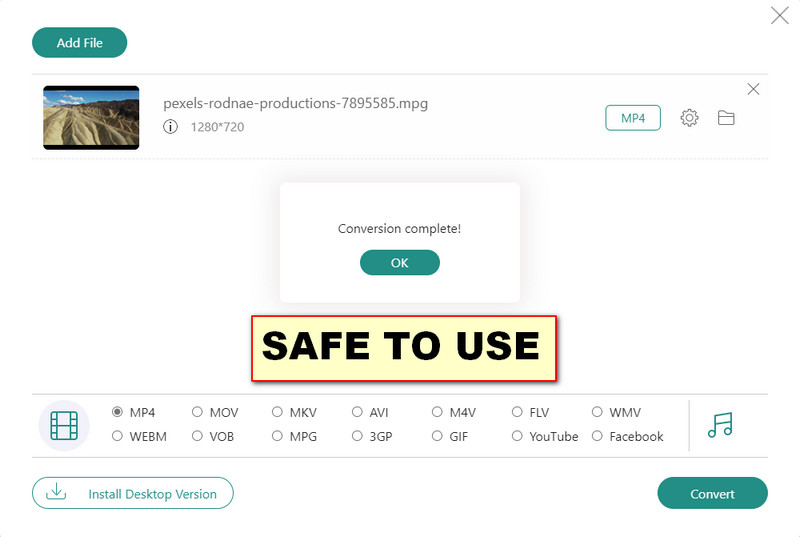Open the video settings gear icon
Screen dimensions: 800x537
point(689,118)
